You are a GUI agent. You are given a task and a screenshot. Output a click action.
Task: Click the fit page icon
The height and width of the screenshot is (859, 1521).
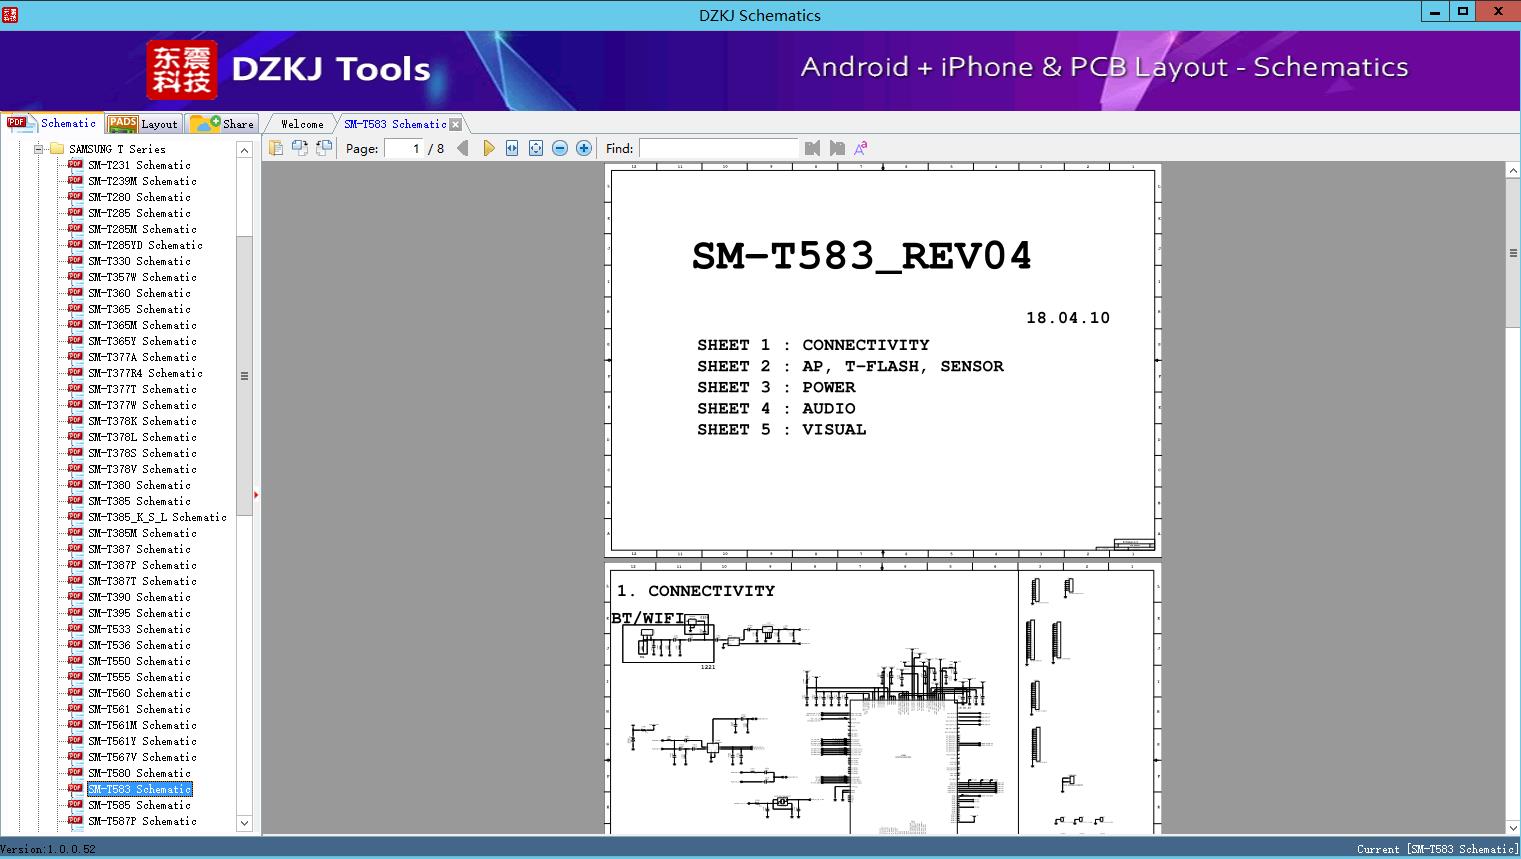[536, 148]
